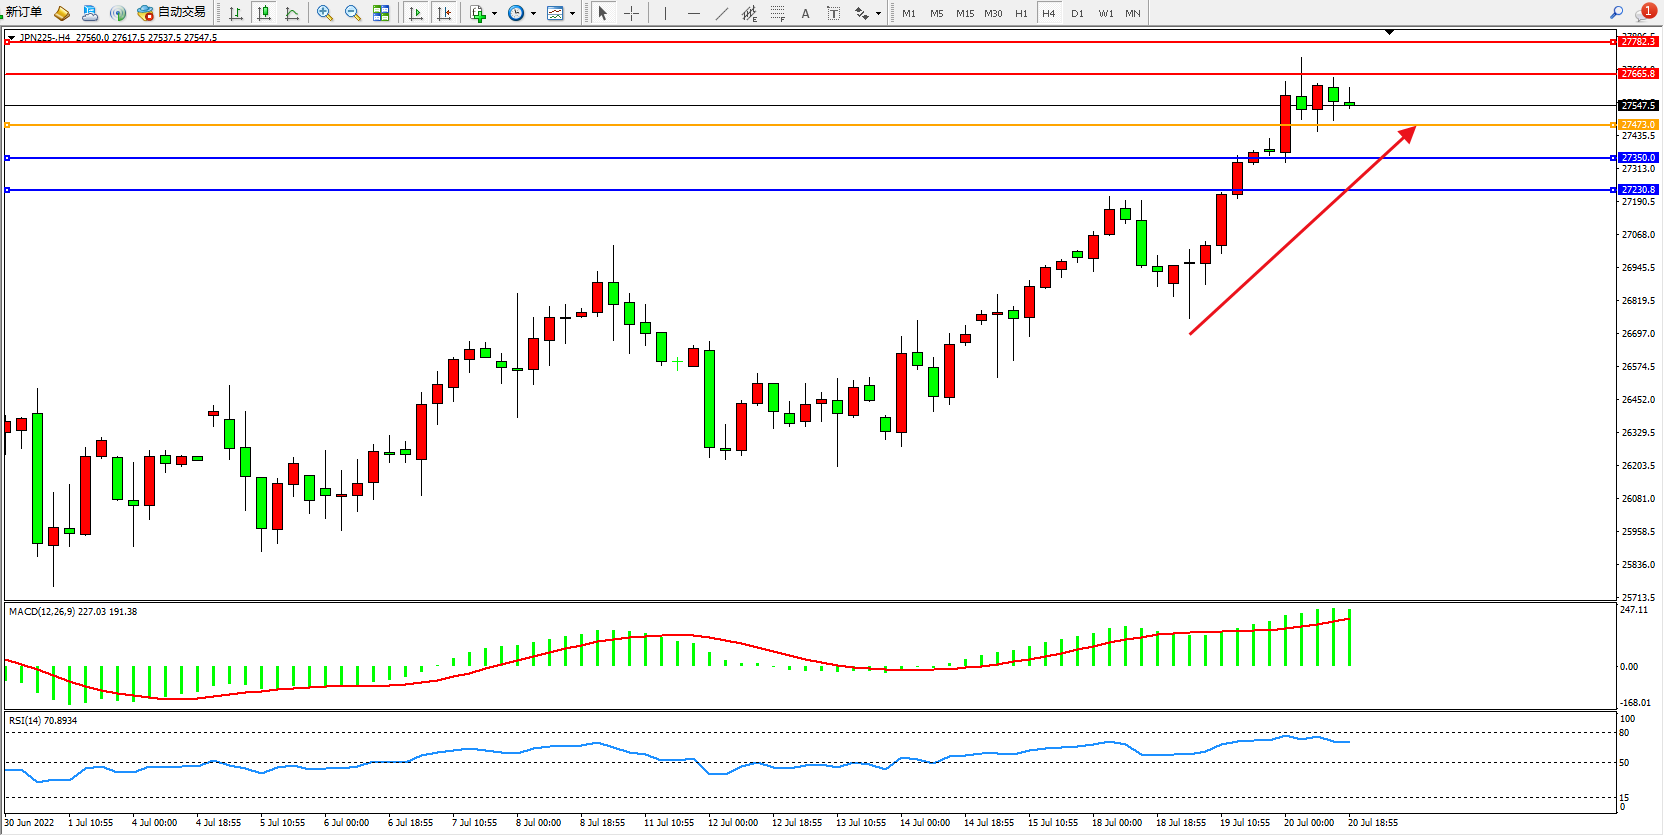
Task: Select the crosshair cursor tool
Action: [632, 13]
